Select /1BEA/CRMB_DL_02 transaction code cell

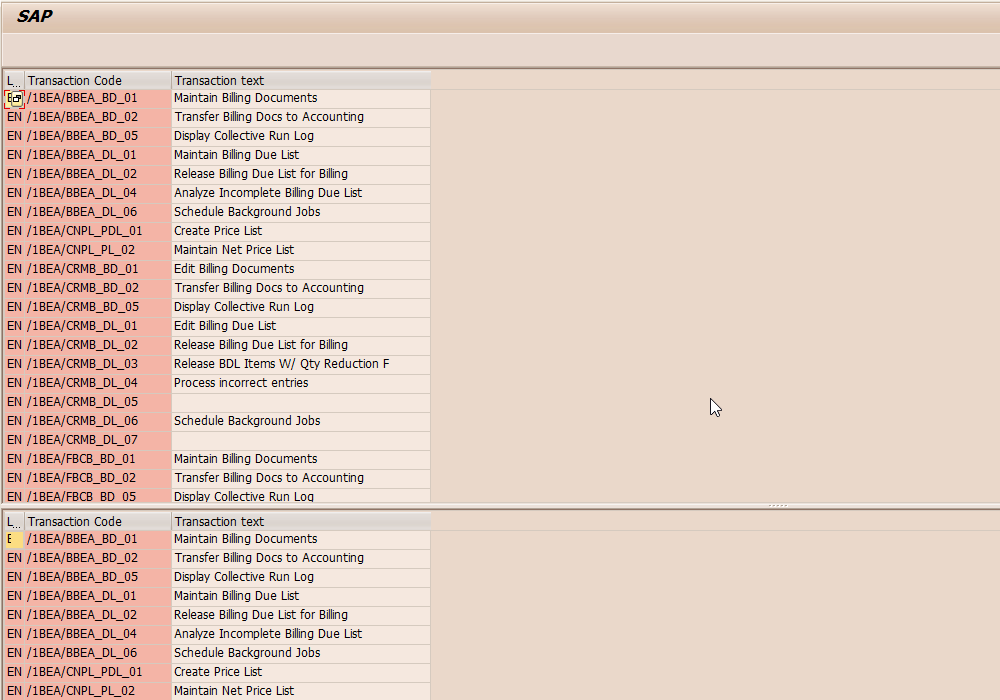98,345
